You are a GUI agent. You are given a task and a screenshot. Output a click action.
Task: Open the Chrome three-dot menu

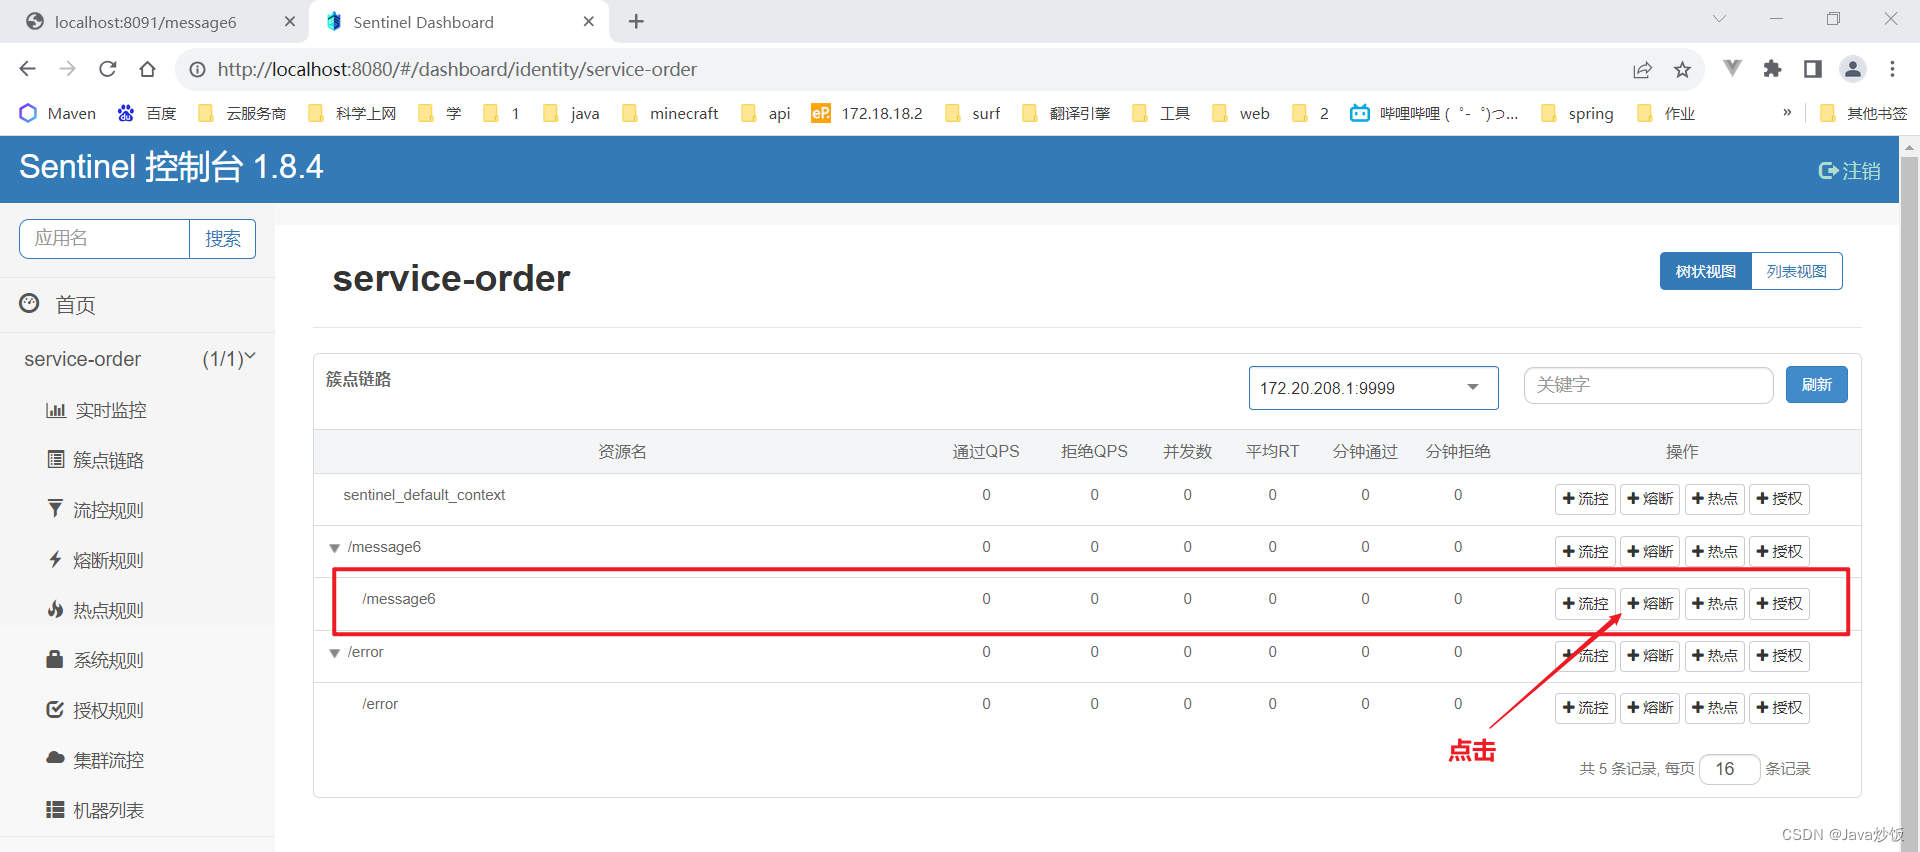(1892, 69)
